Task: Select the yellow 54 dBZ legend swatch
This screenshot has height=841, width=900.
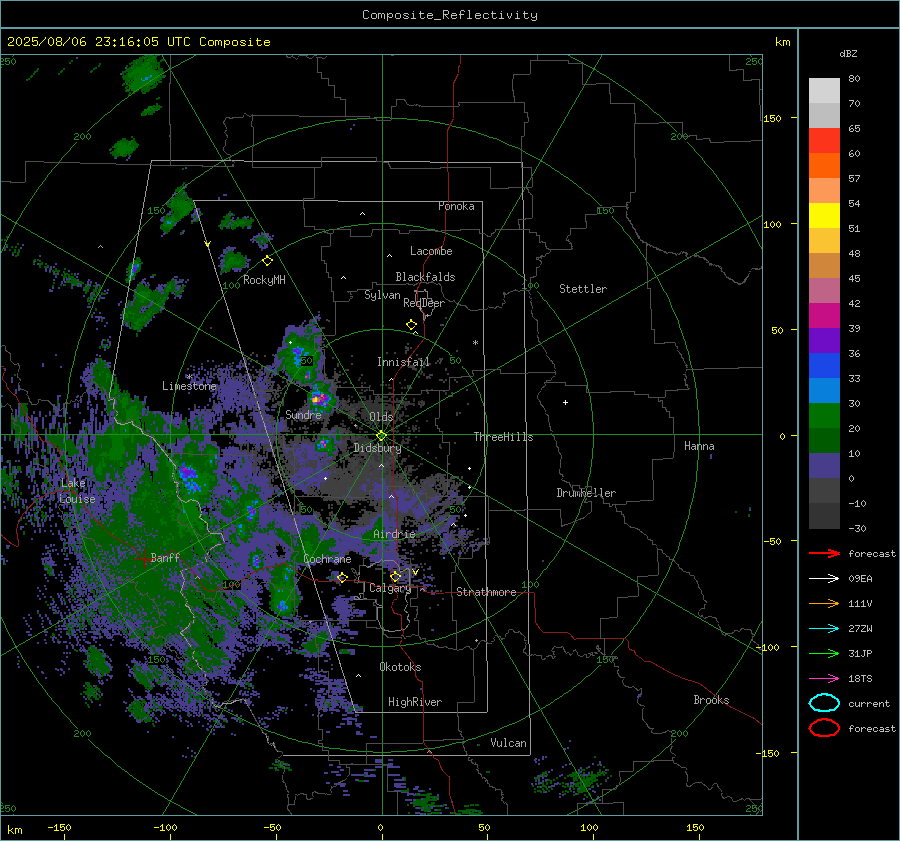Action: pyautogui.click(x=824, y=215)
